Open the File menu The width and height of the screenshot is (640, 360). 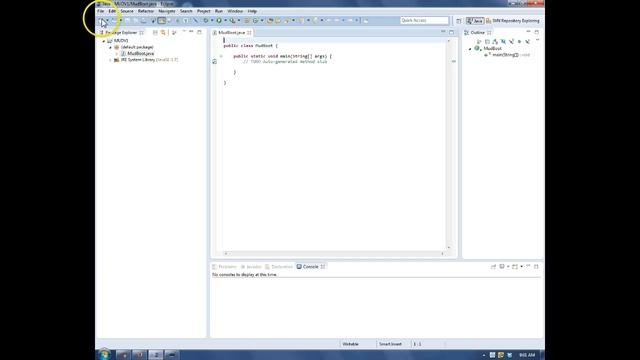tap(101, 11)
